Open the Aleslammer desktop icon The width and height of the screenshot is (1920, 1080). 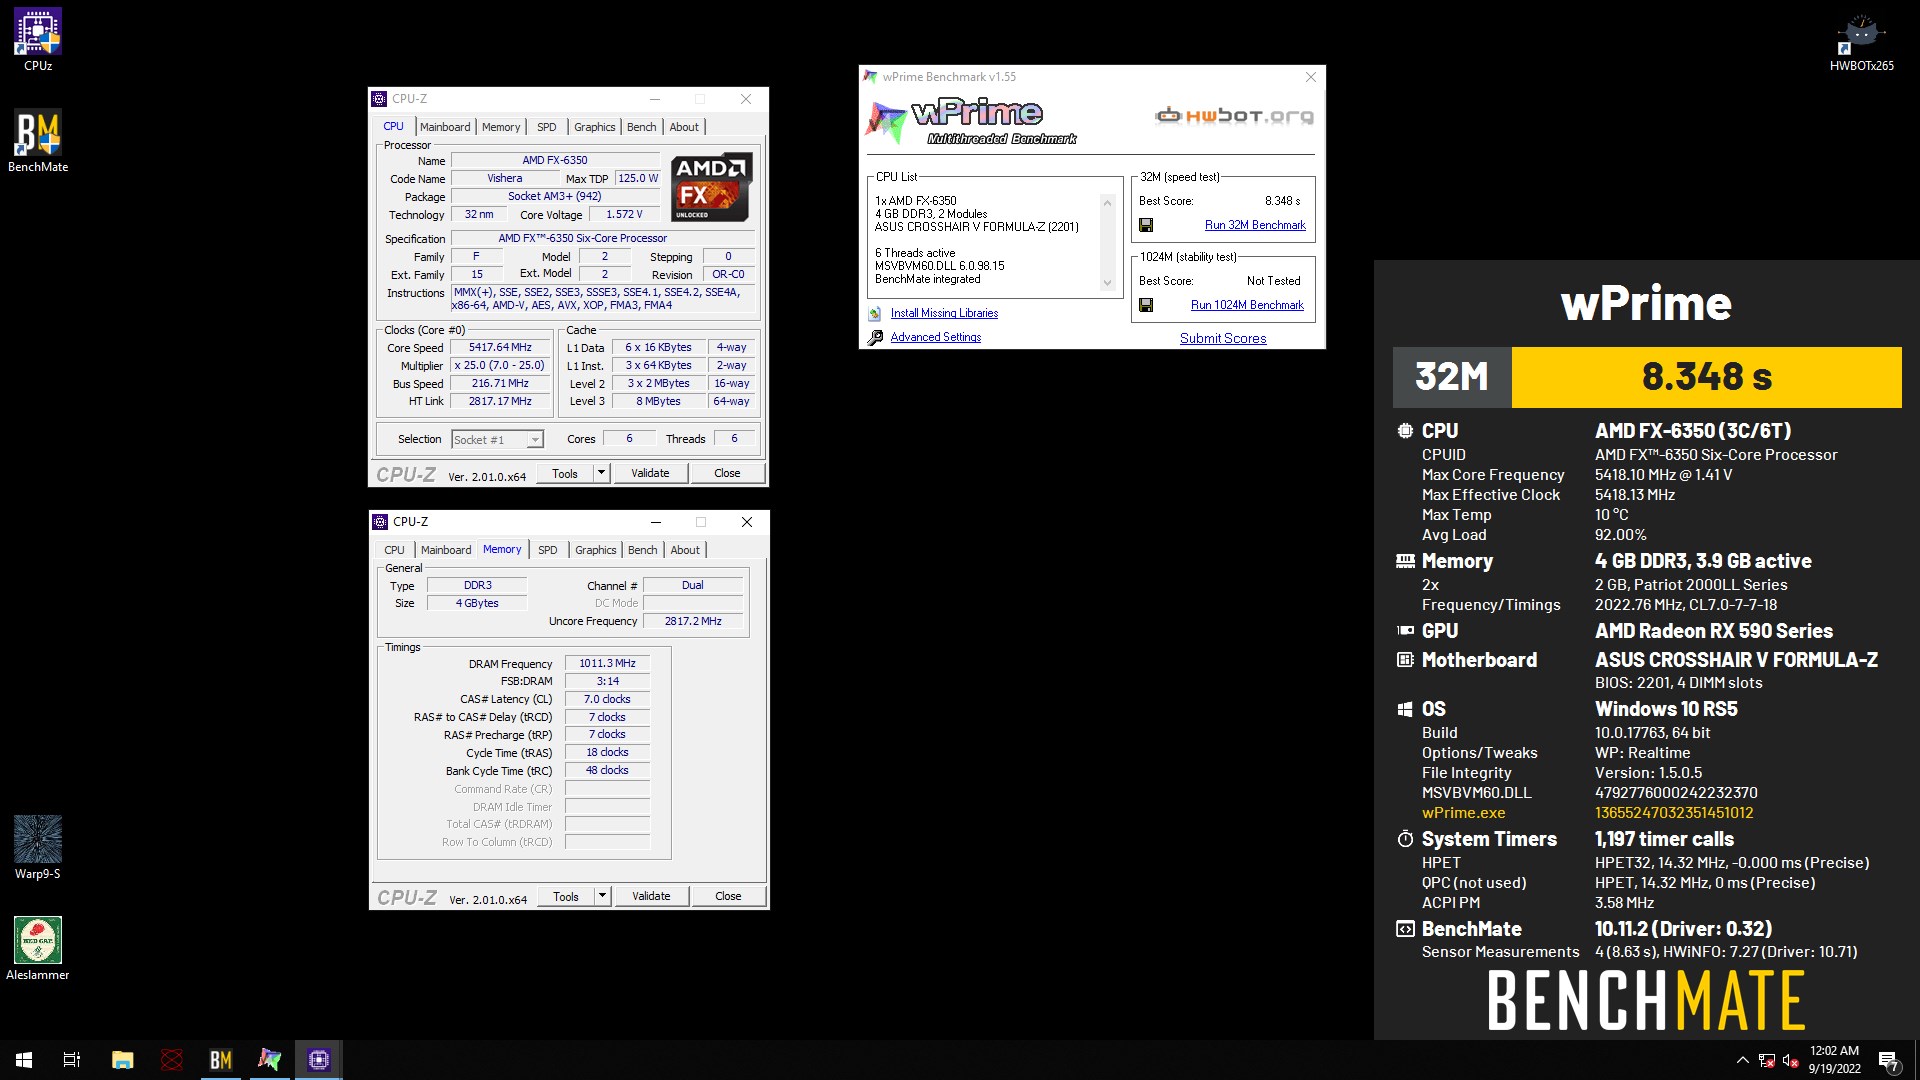tap(37, 949)
